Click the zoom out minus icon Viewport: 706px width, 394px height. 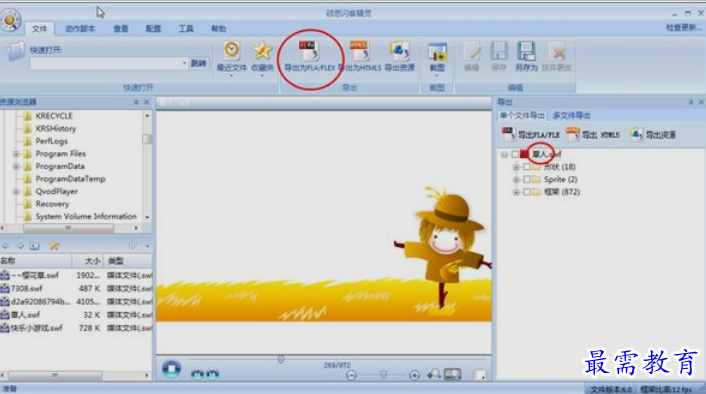[x=352, y=375]
